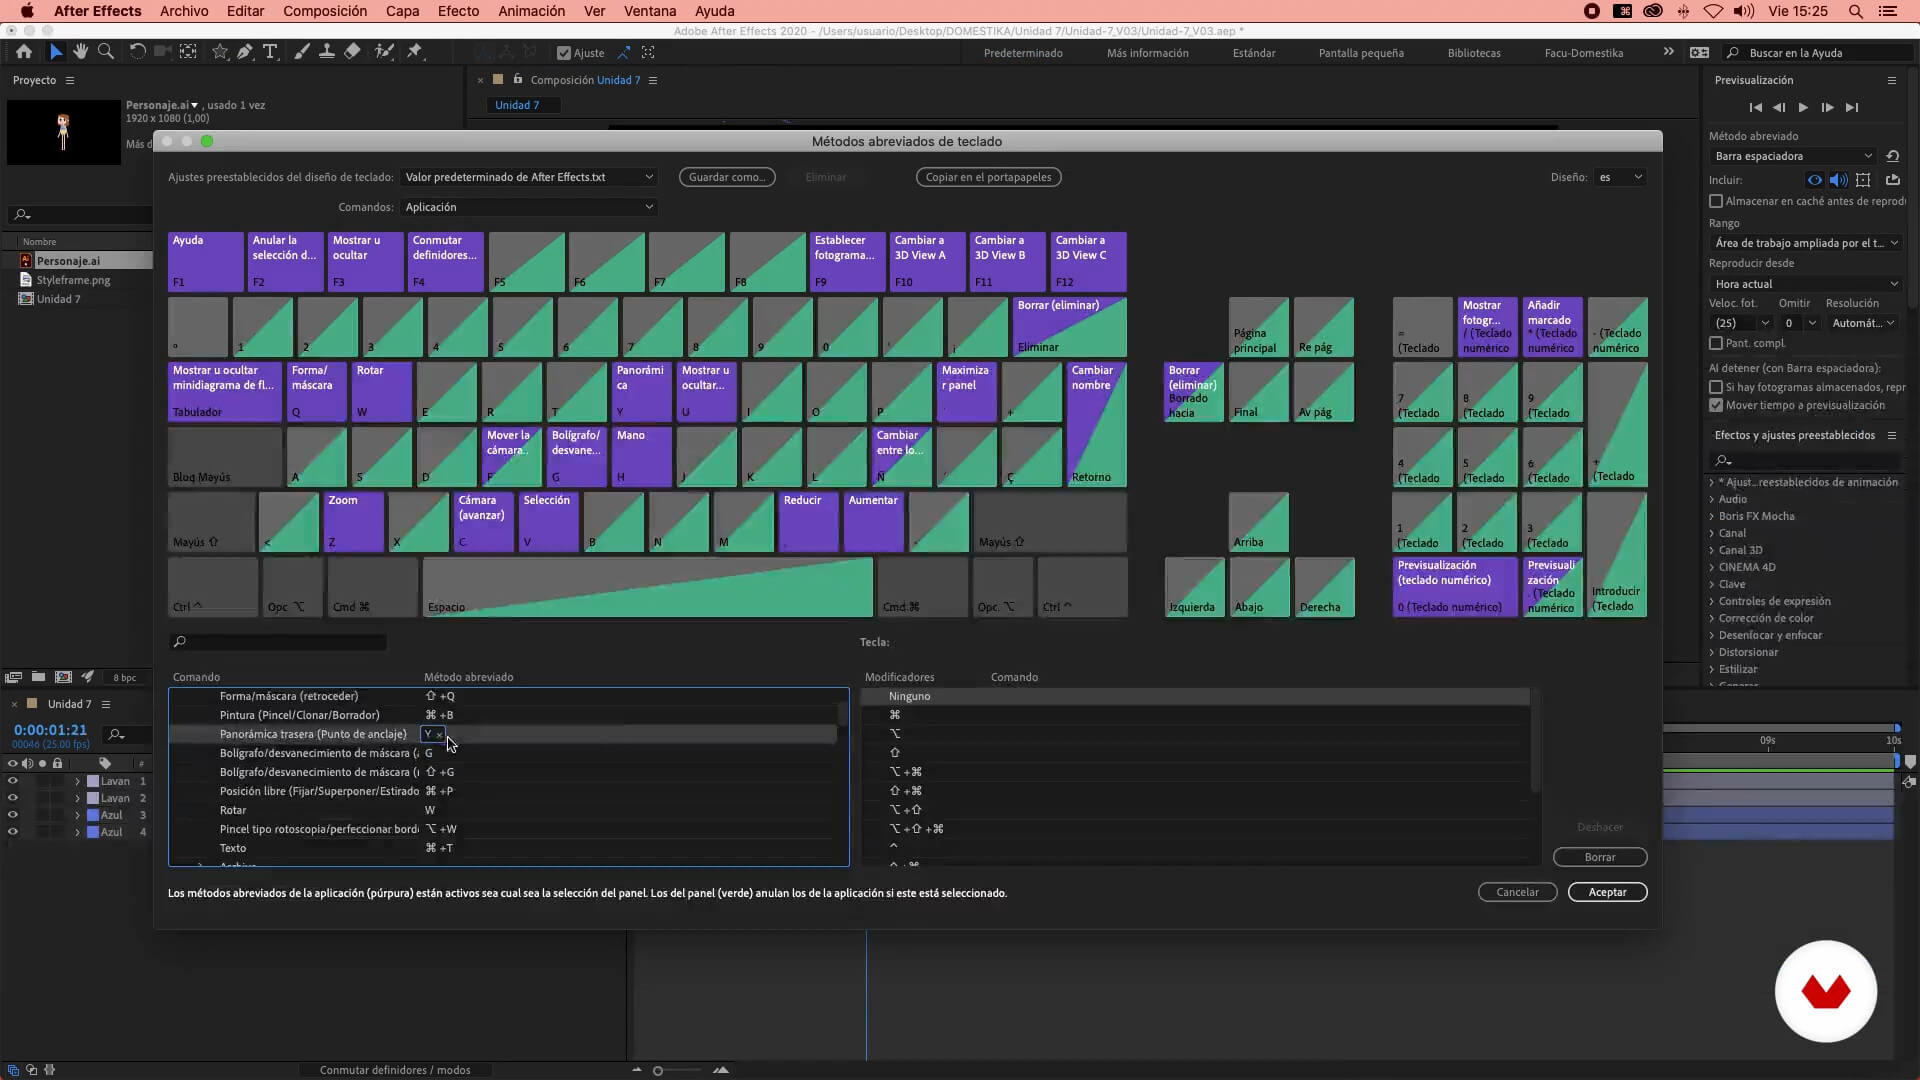Create new composition icon in Project panel

63,677
